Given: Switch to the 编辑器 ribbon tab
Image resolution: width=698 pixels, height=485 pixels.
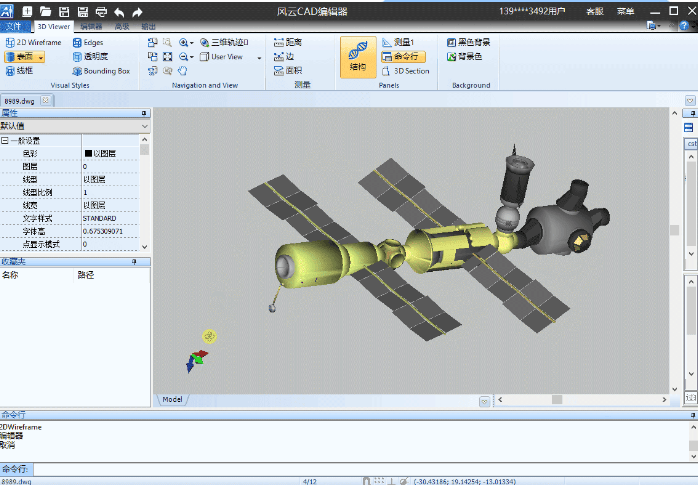Looking at the screenshot, I should point(91,27).
